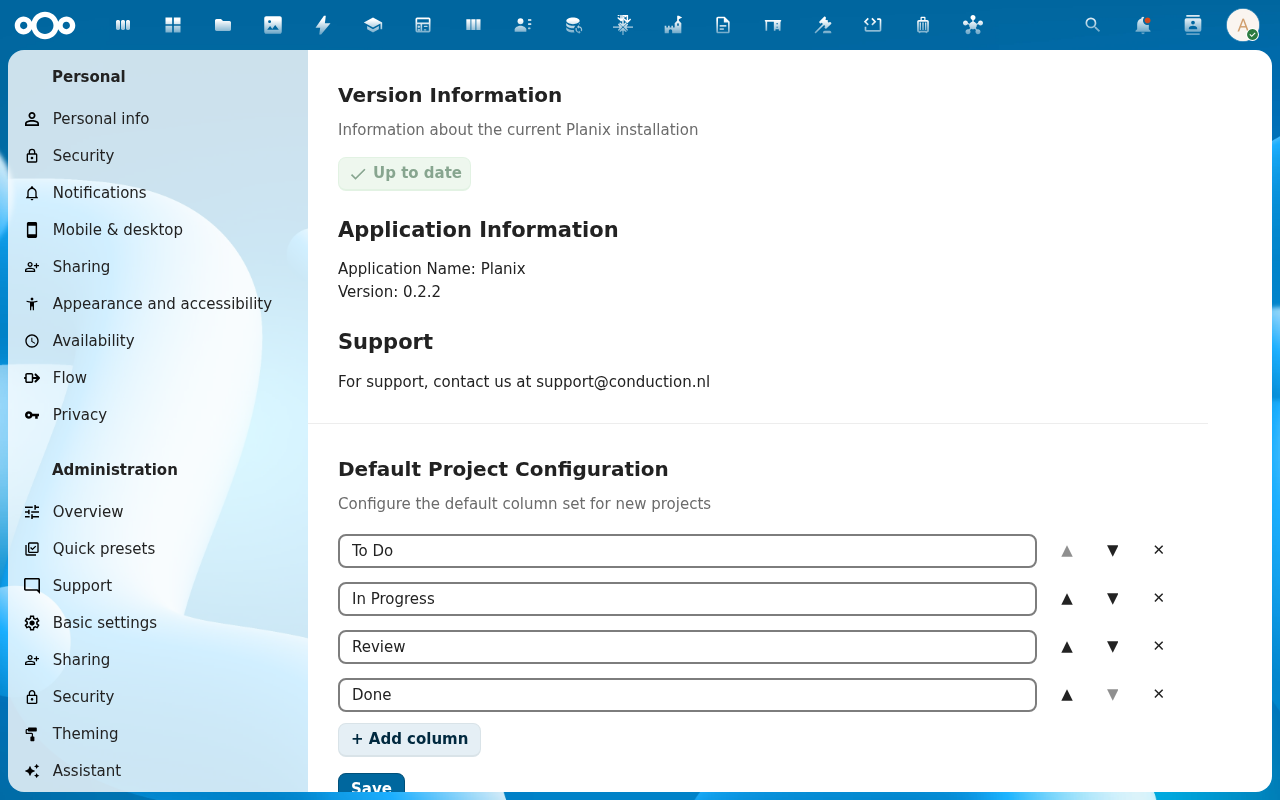
Task: Open the graduation cap app icon
Action: pos(373,25)
